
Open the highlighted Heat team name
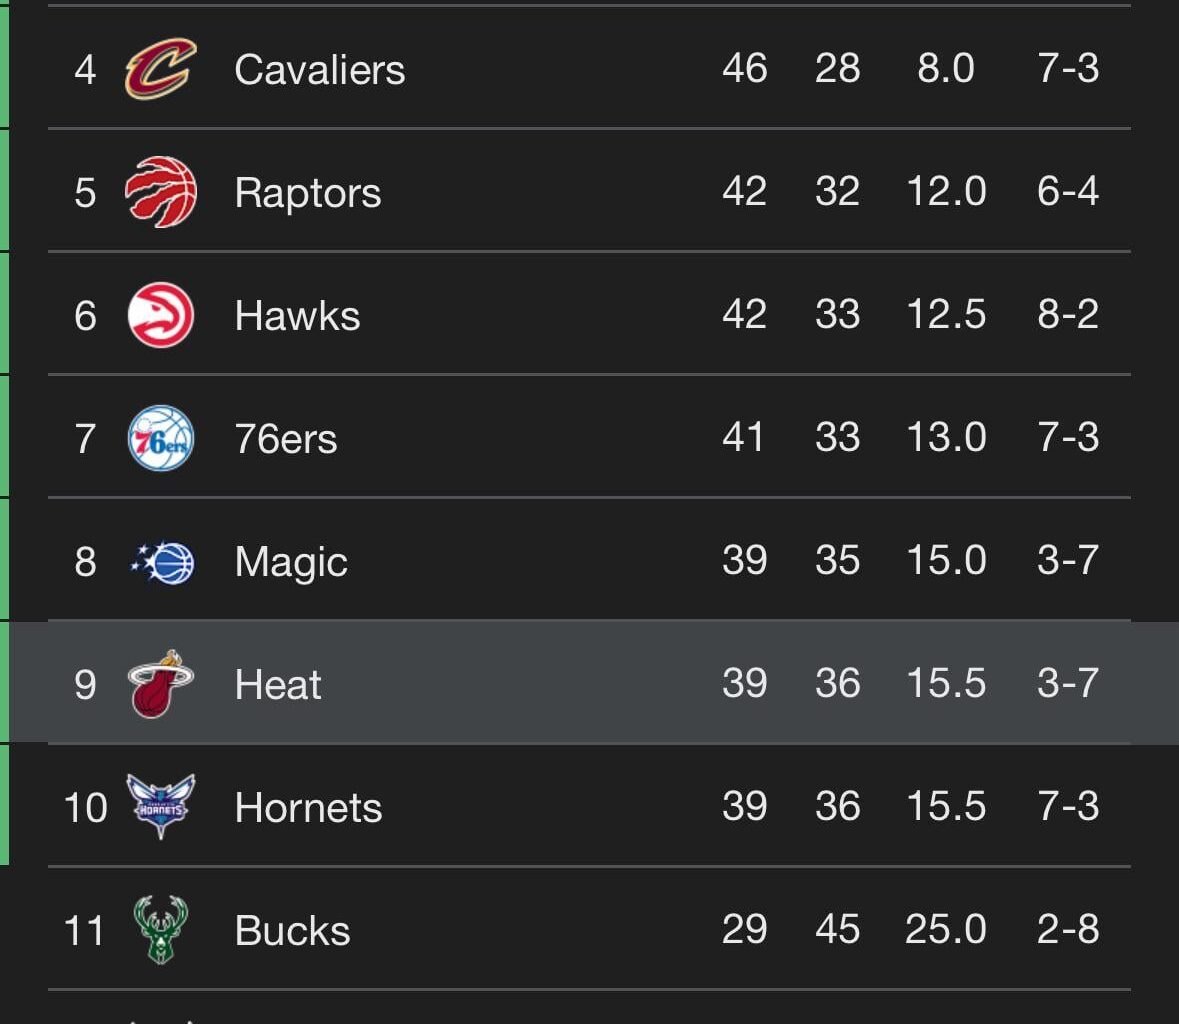(x=277, y=685)
